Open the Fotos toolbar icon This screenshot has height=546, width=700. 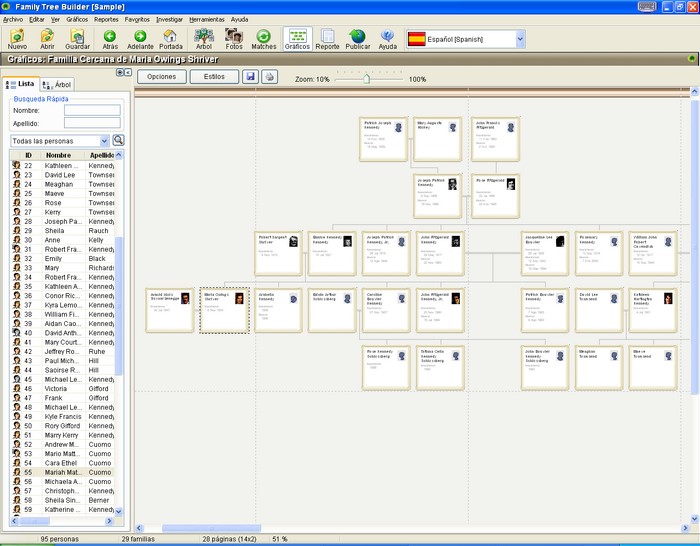(233, 39)
